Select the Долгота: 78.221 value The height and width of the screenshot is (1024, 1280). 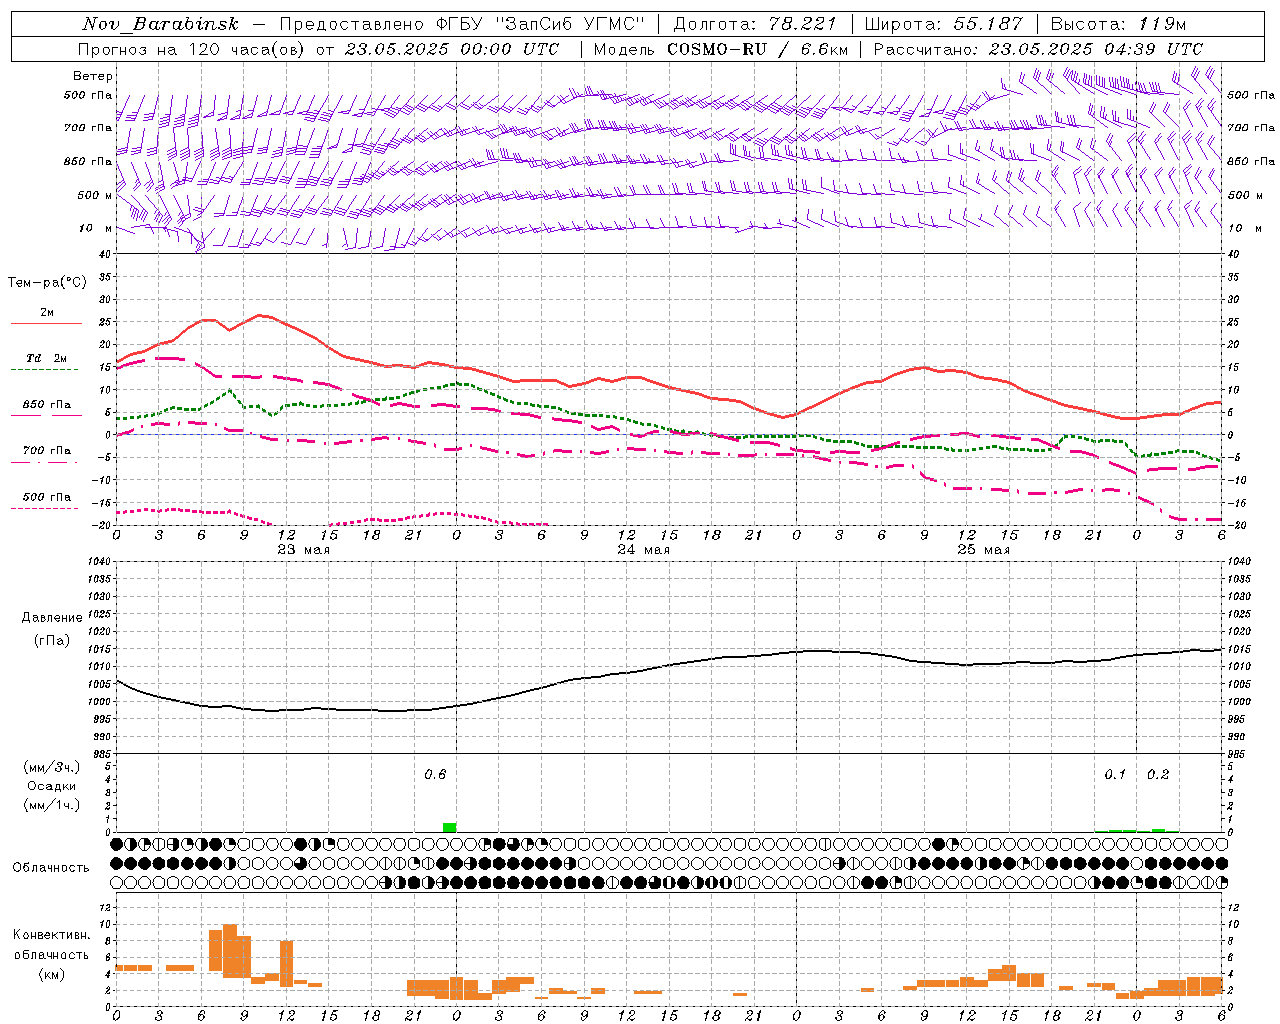755,24
